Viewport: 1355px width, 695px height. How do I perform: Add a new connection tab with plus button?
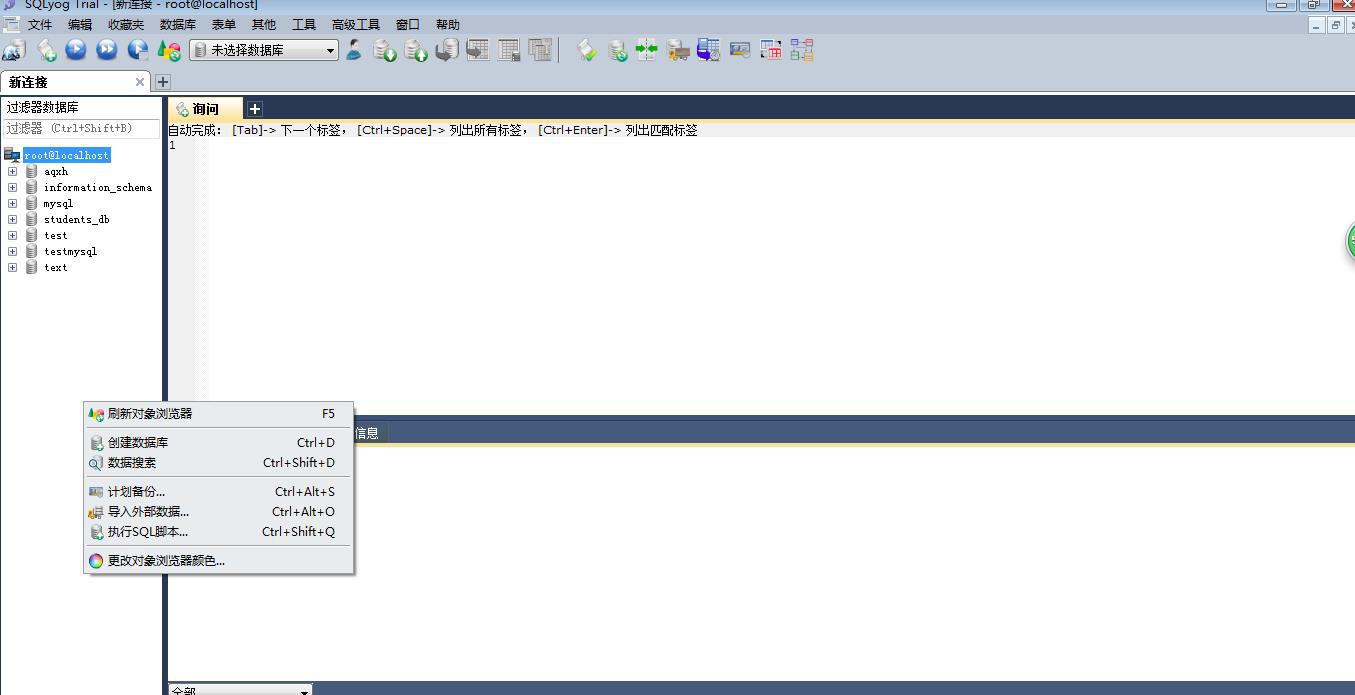click(163, 82)
